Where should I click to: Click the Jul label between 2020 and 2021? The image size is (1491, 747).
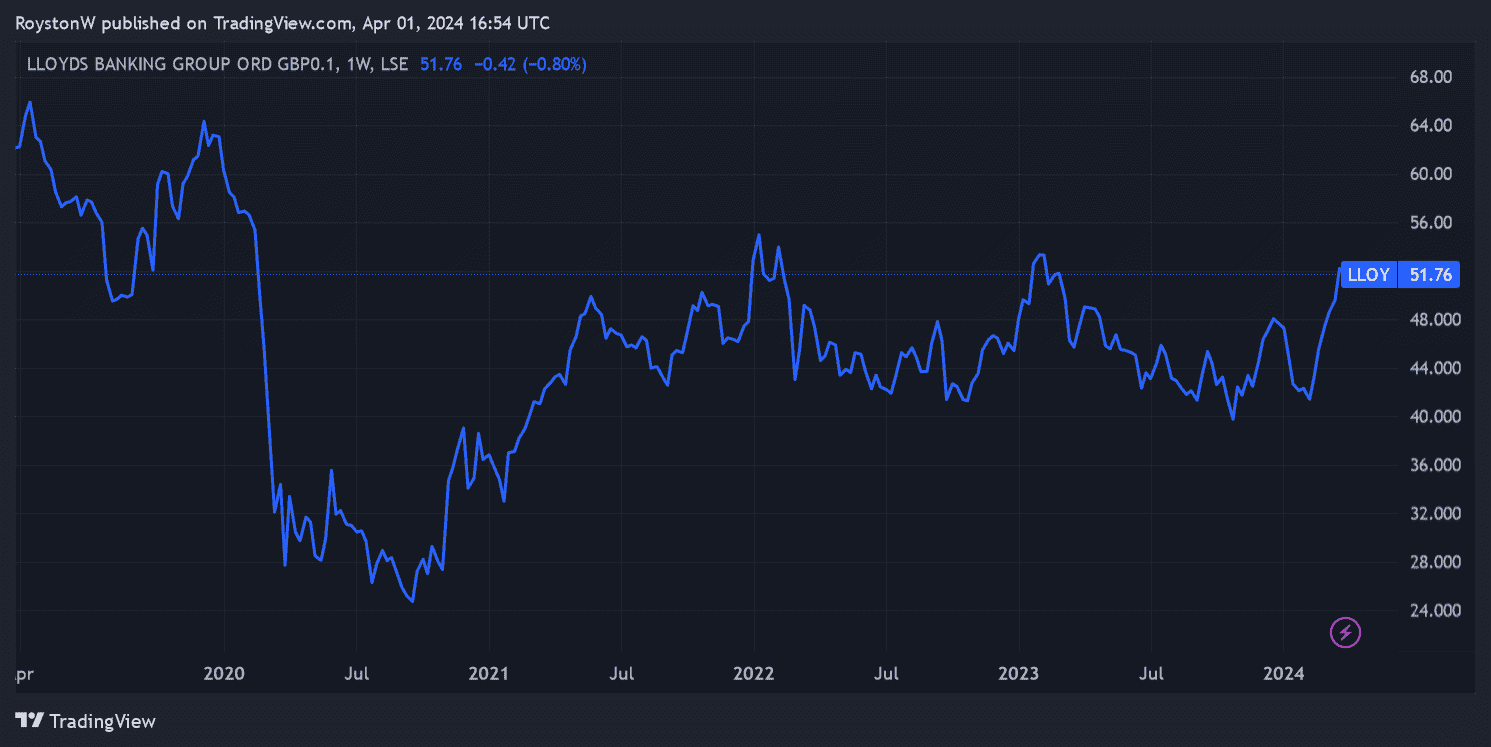coord(357,674)
